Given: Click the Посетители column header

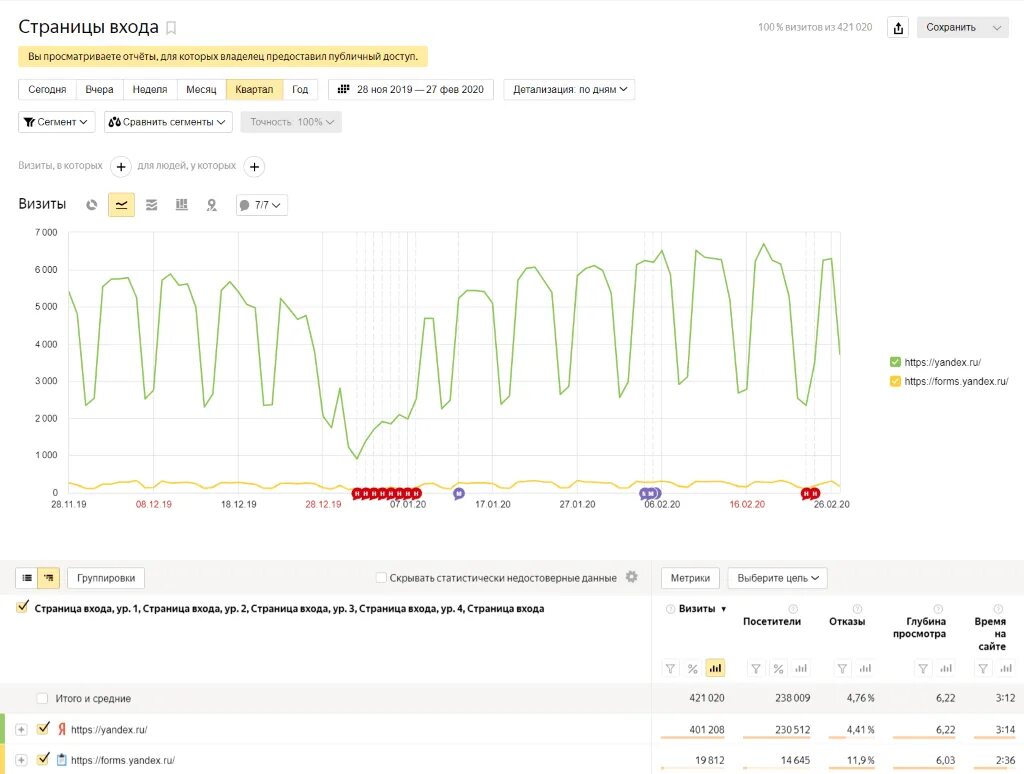Looking at the screenshot, I should (x=772, y=621).
